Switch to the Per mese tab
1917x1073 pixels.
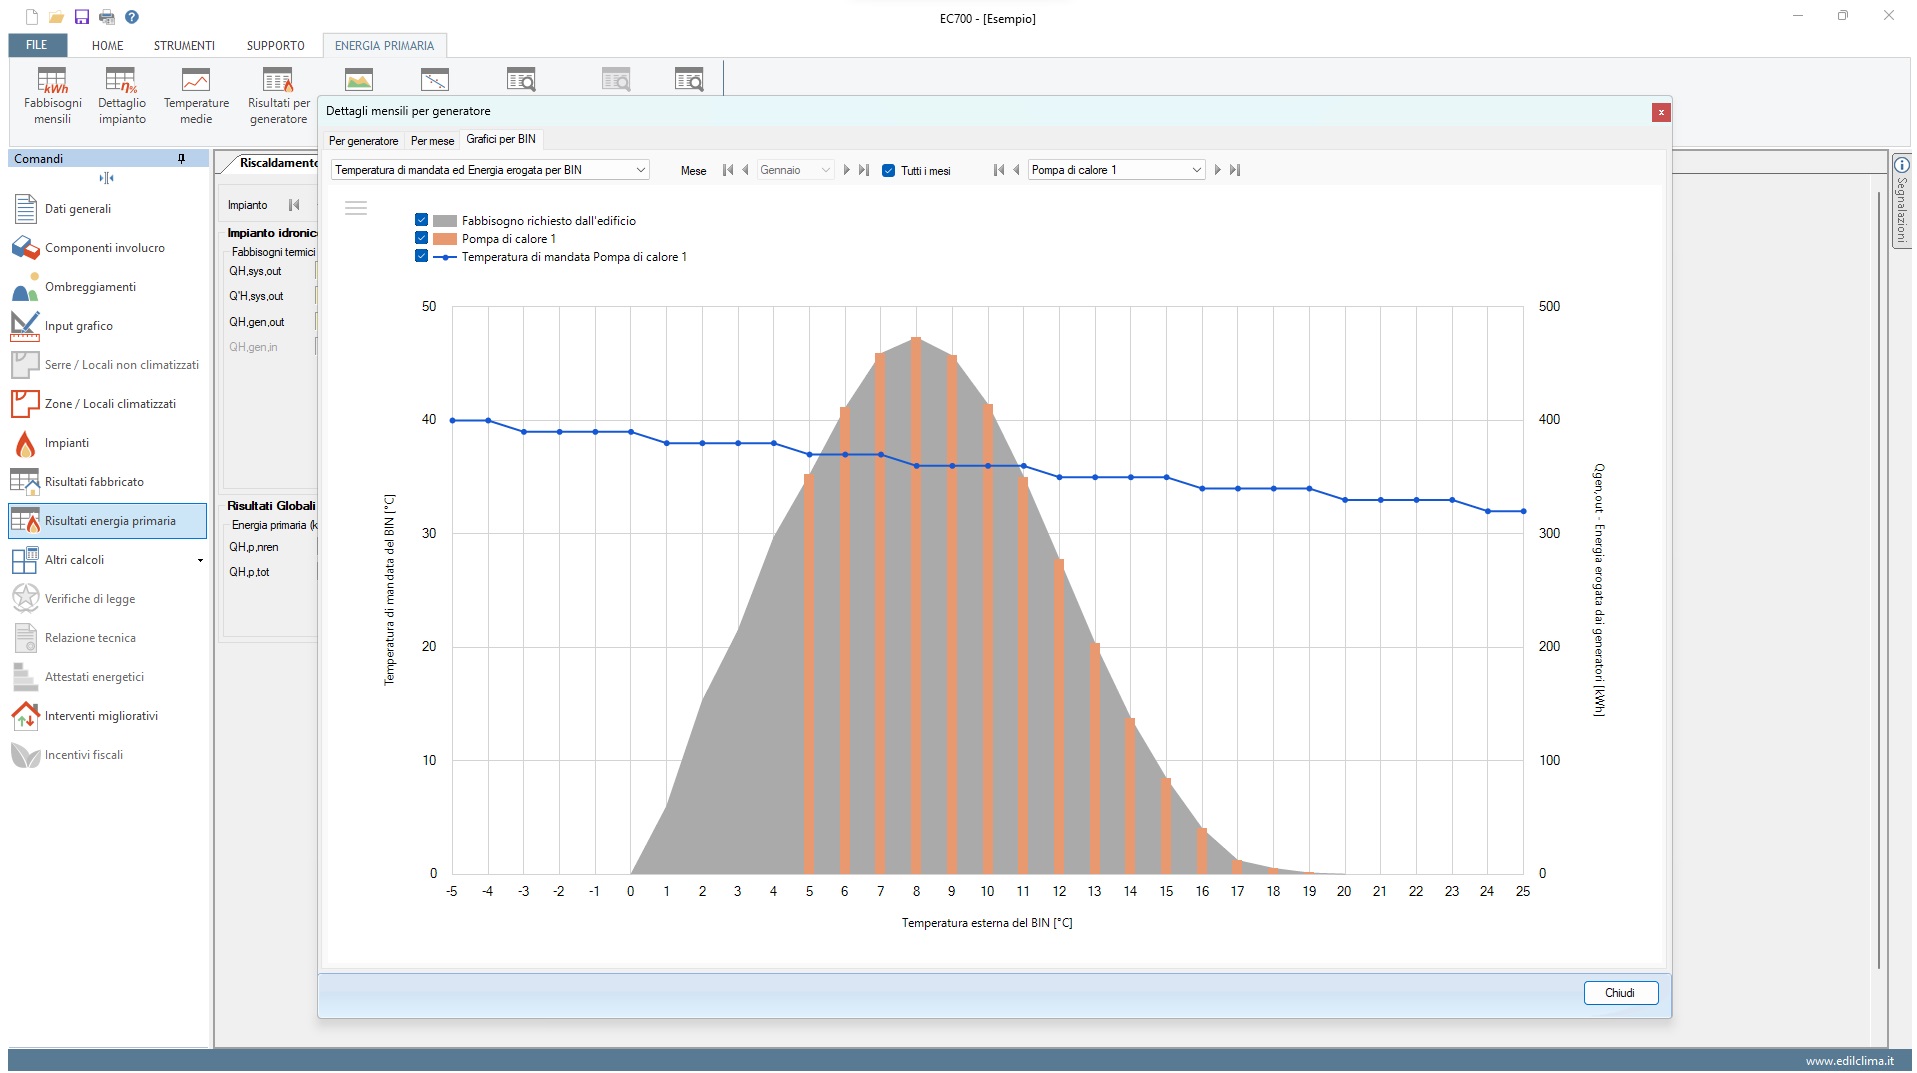click(432, 141)
